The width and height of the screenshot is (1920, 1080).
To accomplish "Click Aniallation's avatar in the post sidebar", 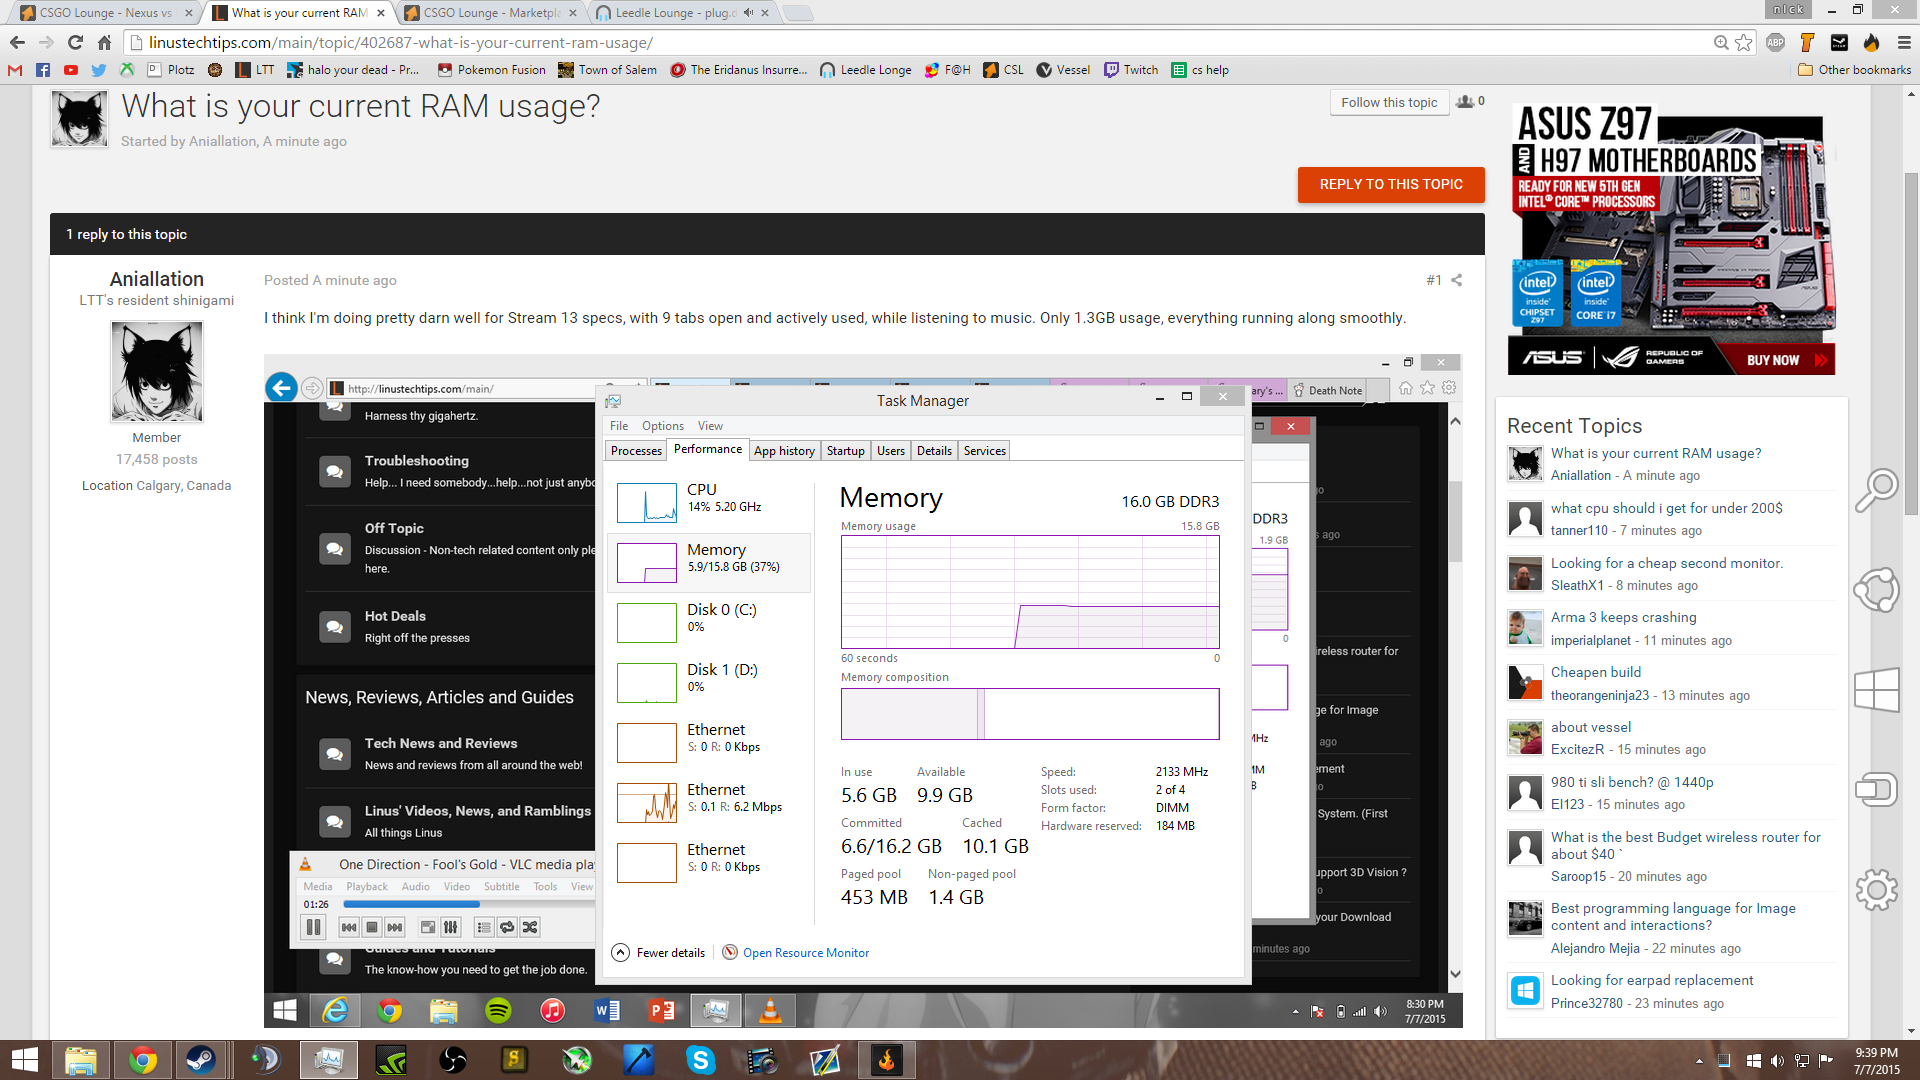I will click(x=157, y=371).
